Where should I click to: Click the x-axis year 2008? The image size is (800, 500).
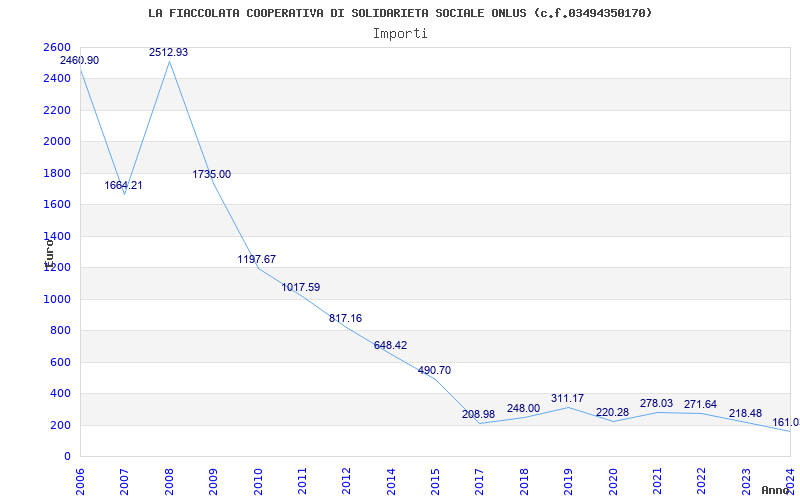(169, 482)
